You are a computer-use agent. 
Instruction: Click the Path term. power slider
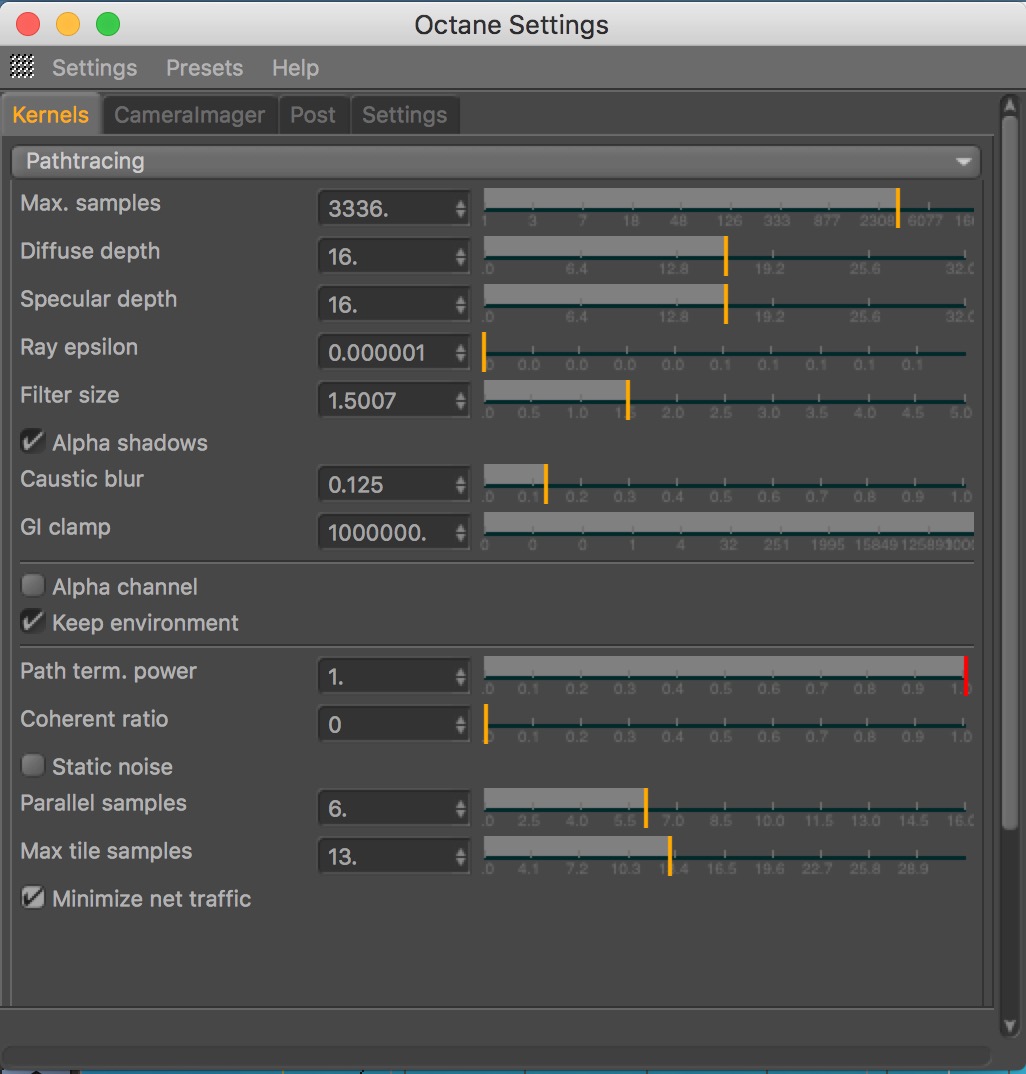point(729,677)
